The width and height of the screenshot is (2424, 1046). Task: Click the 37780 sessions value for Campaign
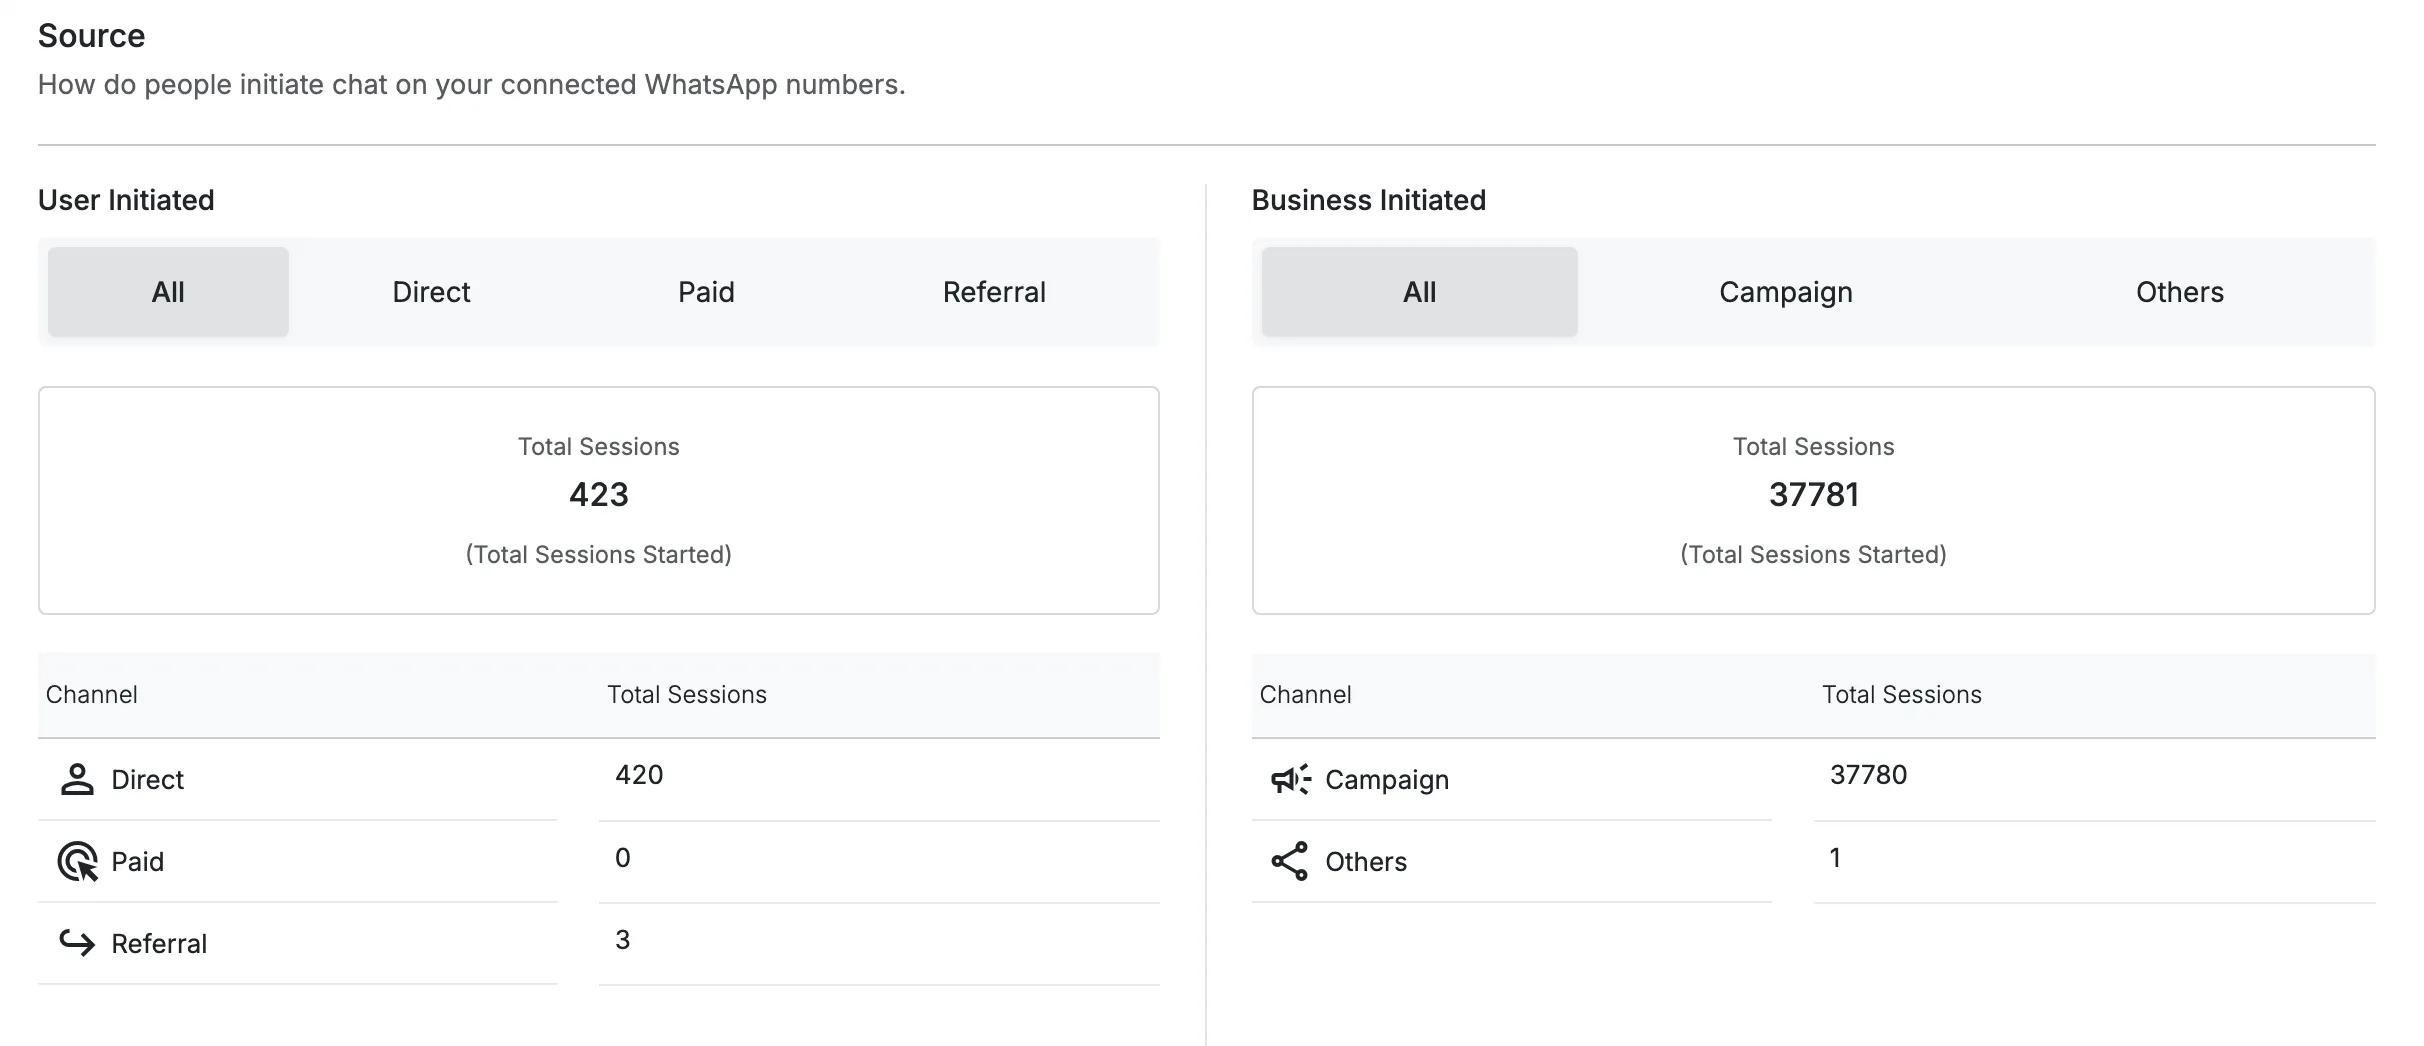pyautogui.click(x=1868, y=775)
